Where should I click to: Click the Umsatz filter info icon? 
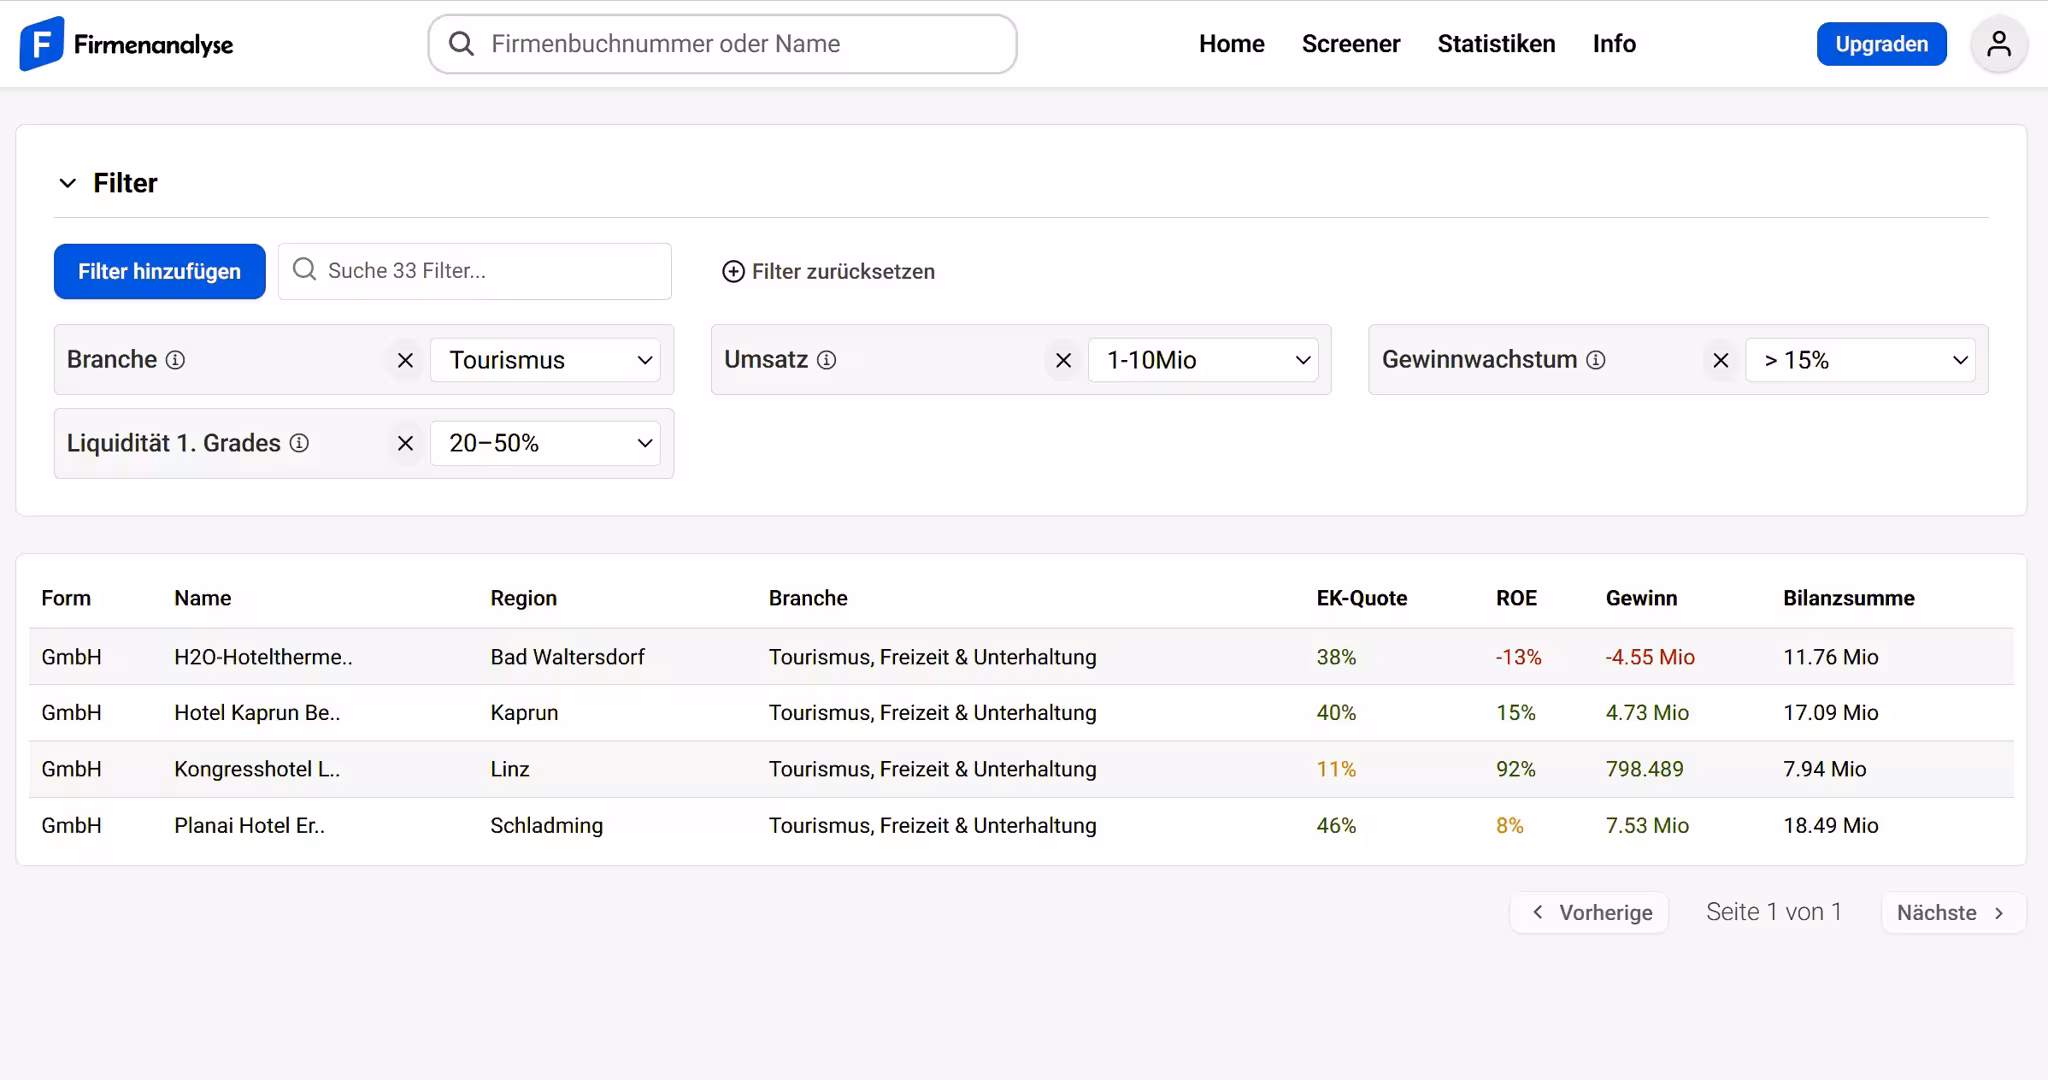(x=827, y=360)
